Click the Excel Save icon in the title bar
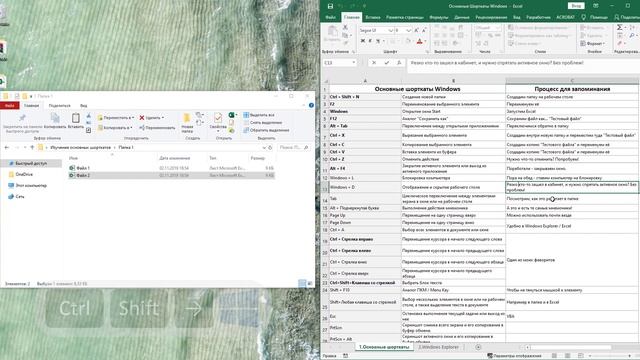This screenshot has width=640, height=360. coord(330,6)
